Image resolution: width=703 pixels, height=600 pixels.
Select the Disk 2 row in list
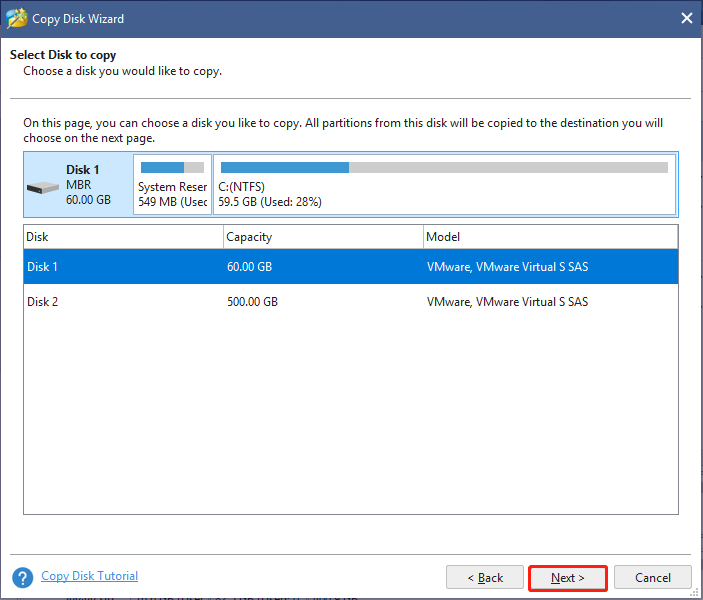351,302
